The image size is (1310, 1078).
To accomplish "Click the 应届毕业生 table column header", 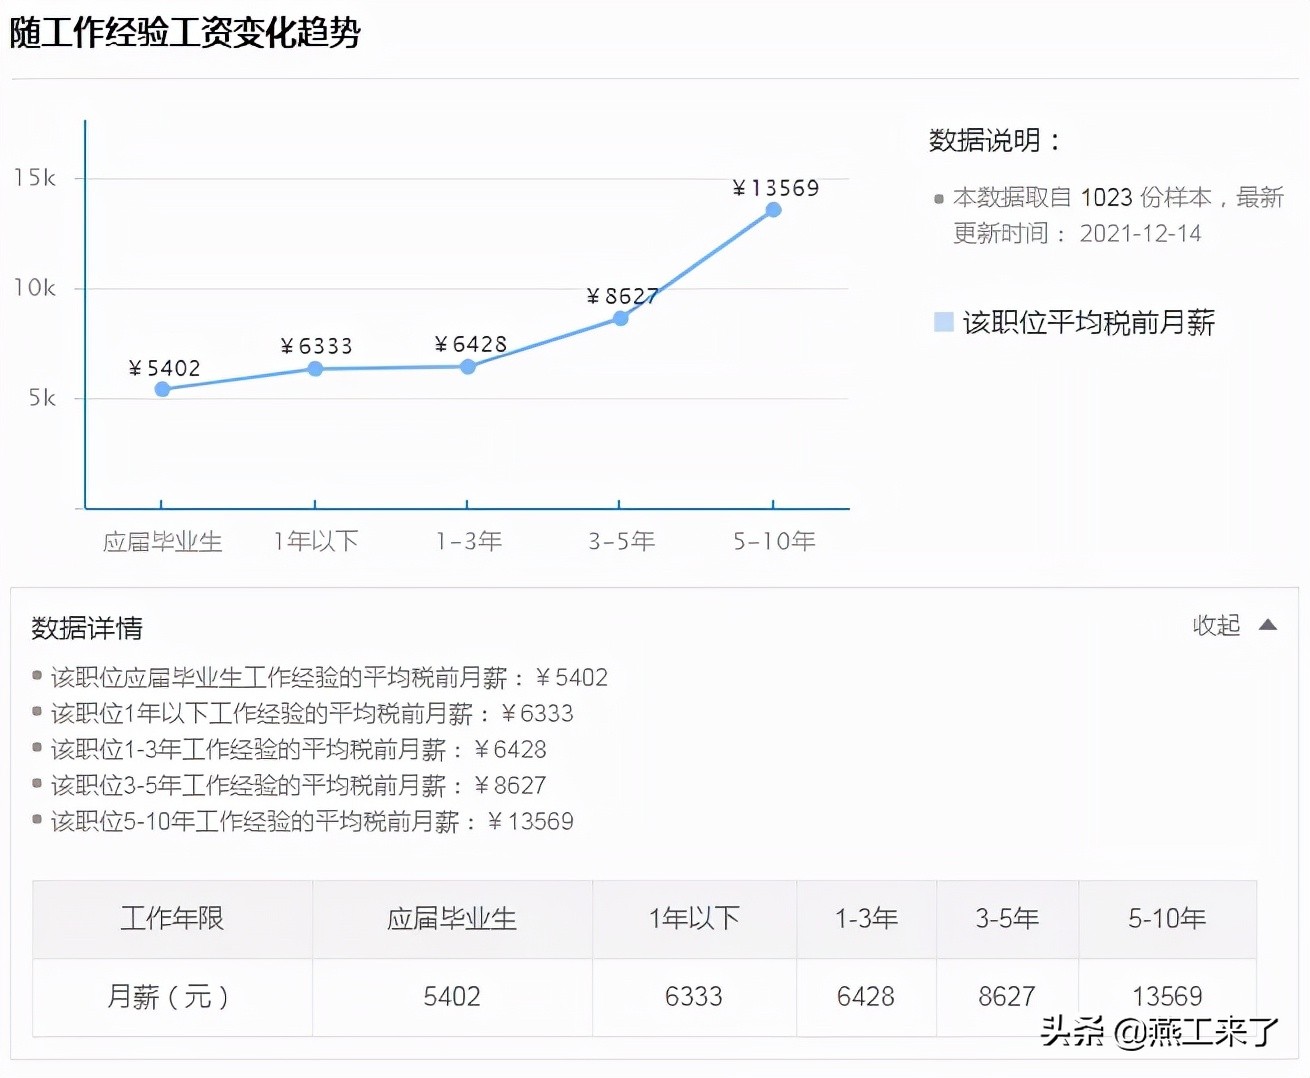I will 452,918.
